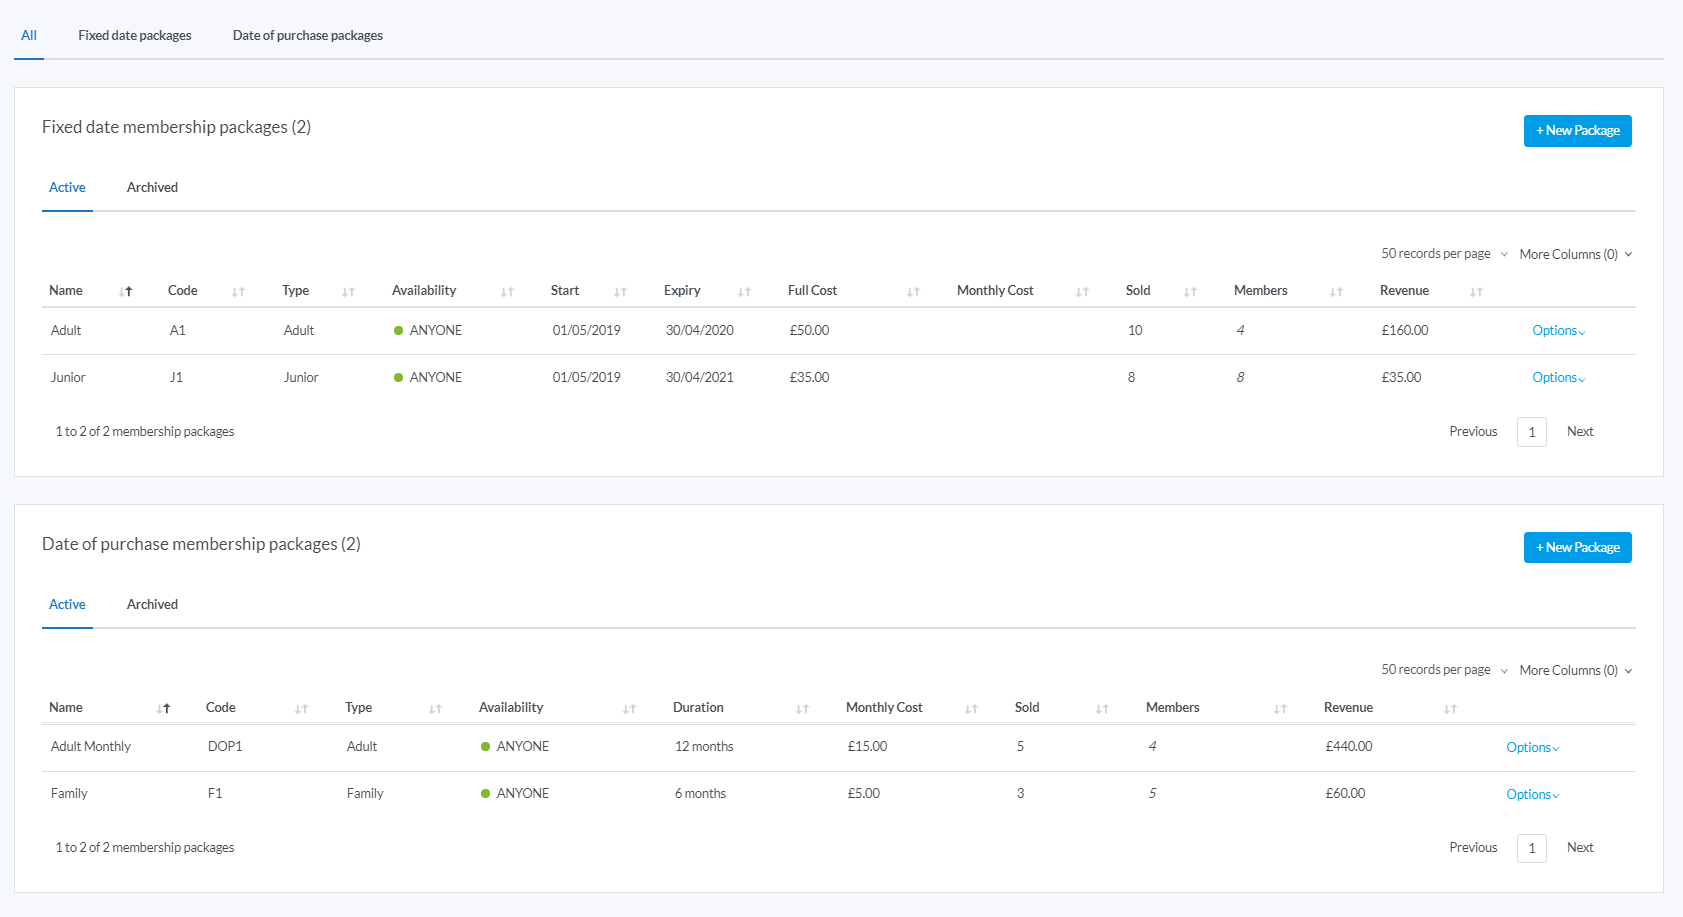This screenshot has width=1683, height=917.
Task: Show Archived fixed date membership packages
Action: (x=152, y=187)
